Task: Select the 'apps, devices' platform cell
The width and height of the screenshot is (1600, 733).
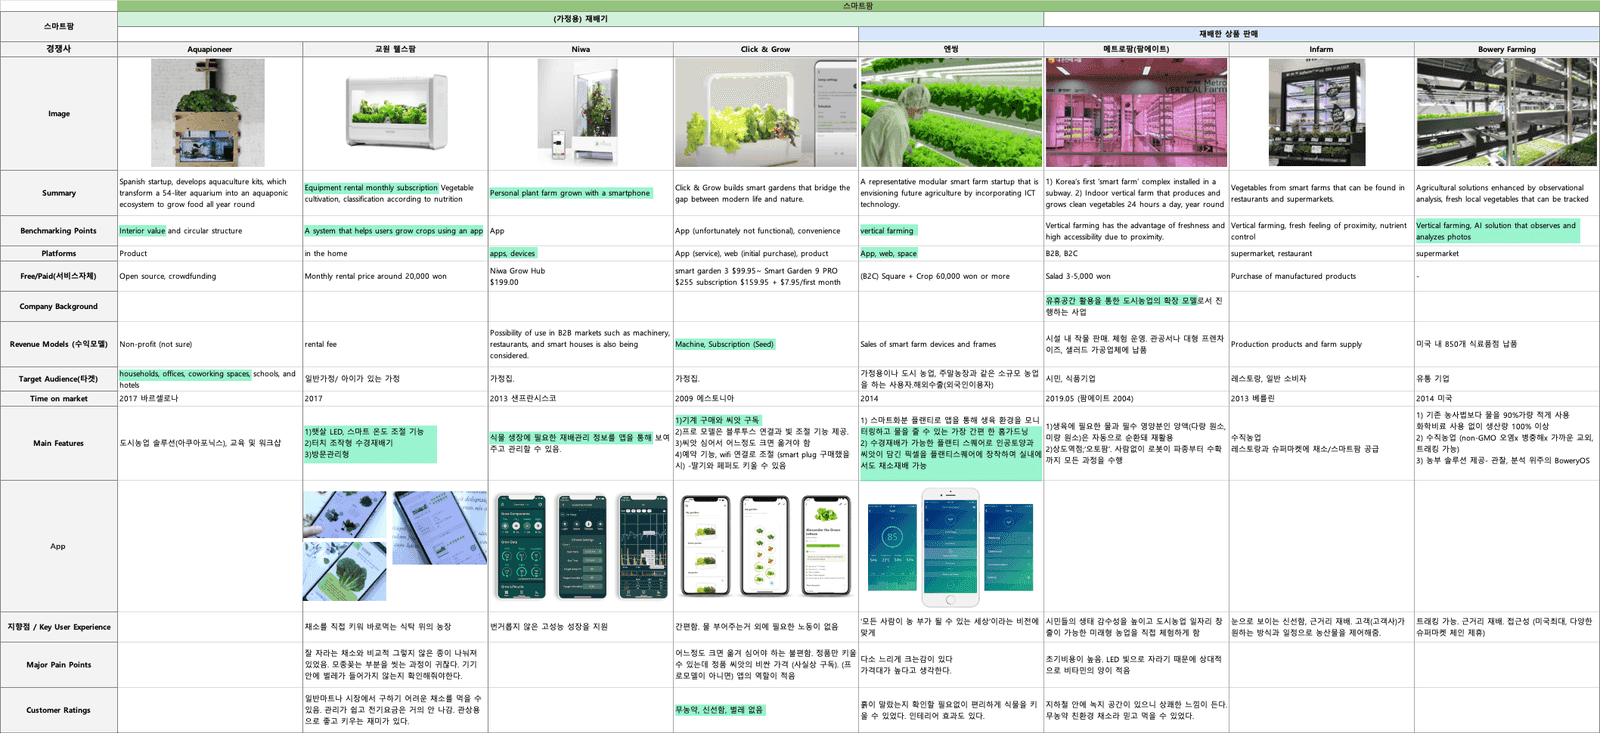Action: [581, 254]
